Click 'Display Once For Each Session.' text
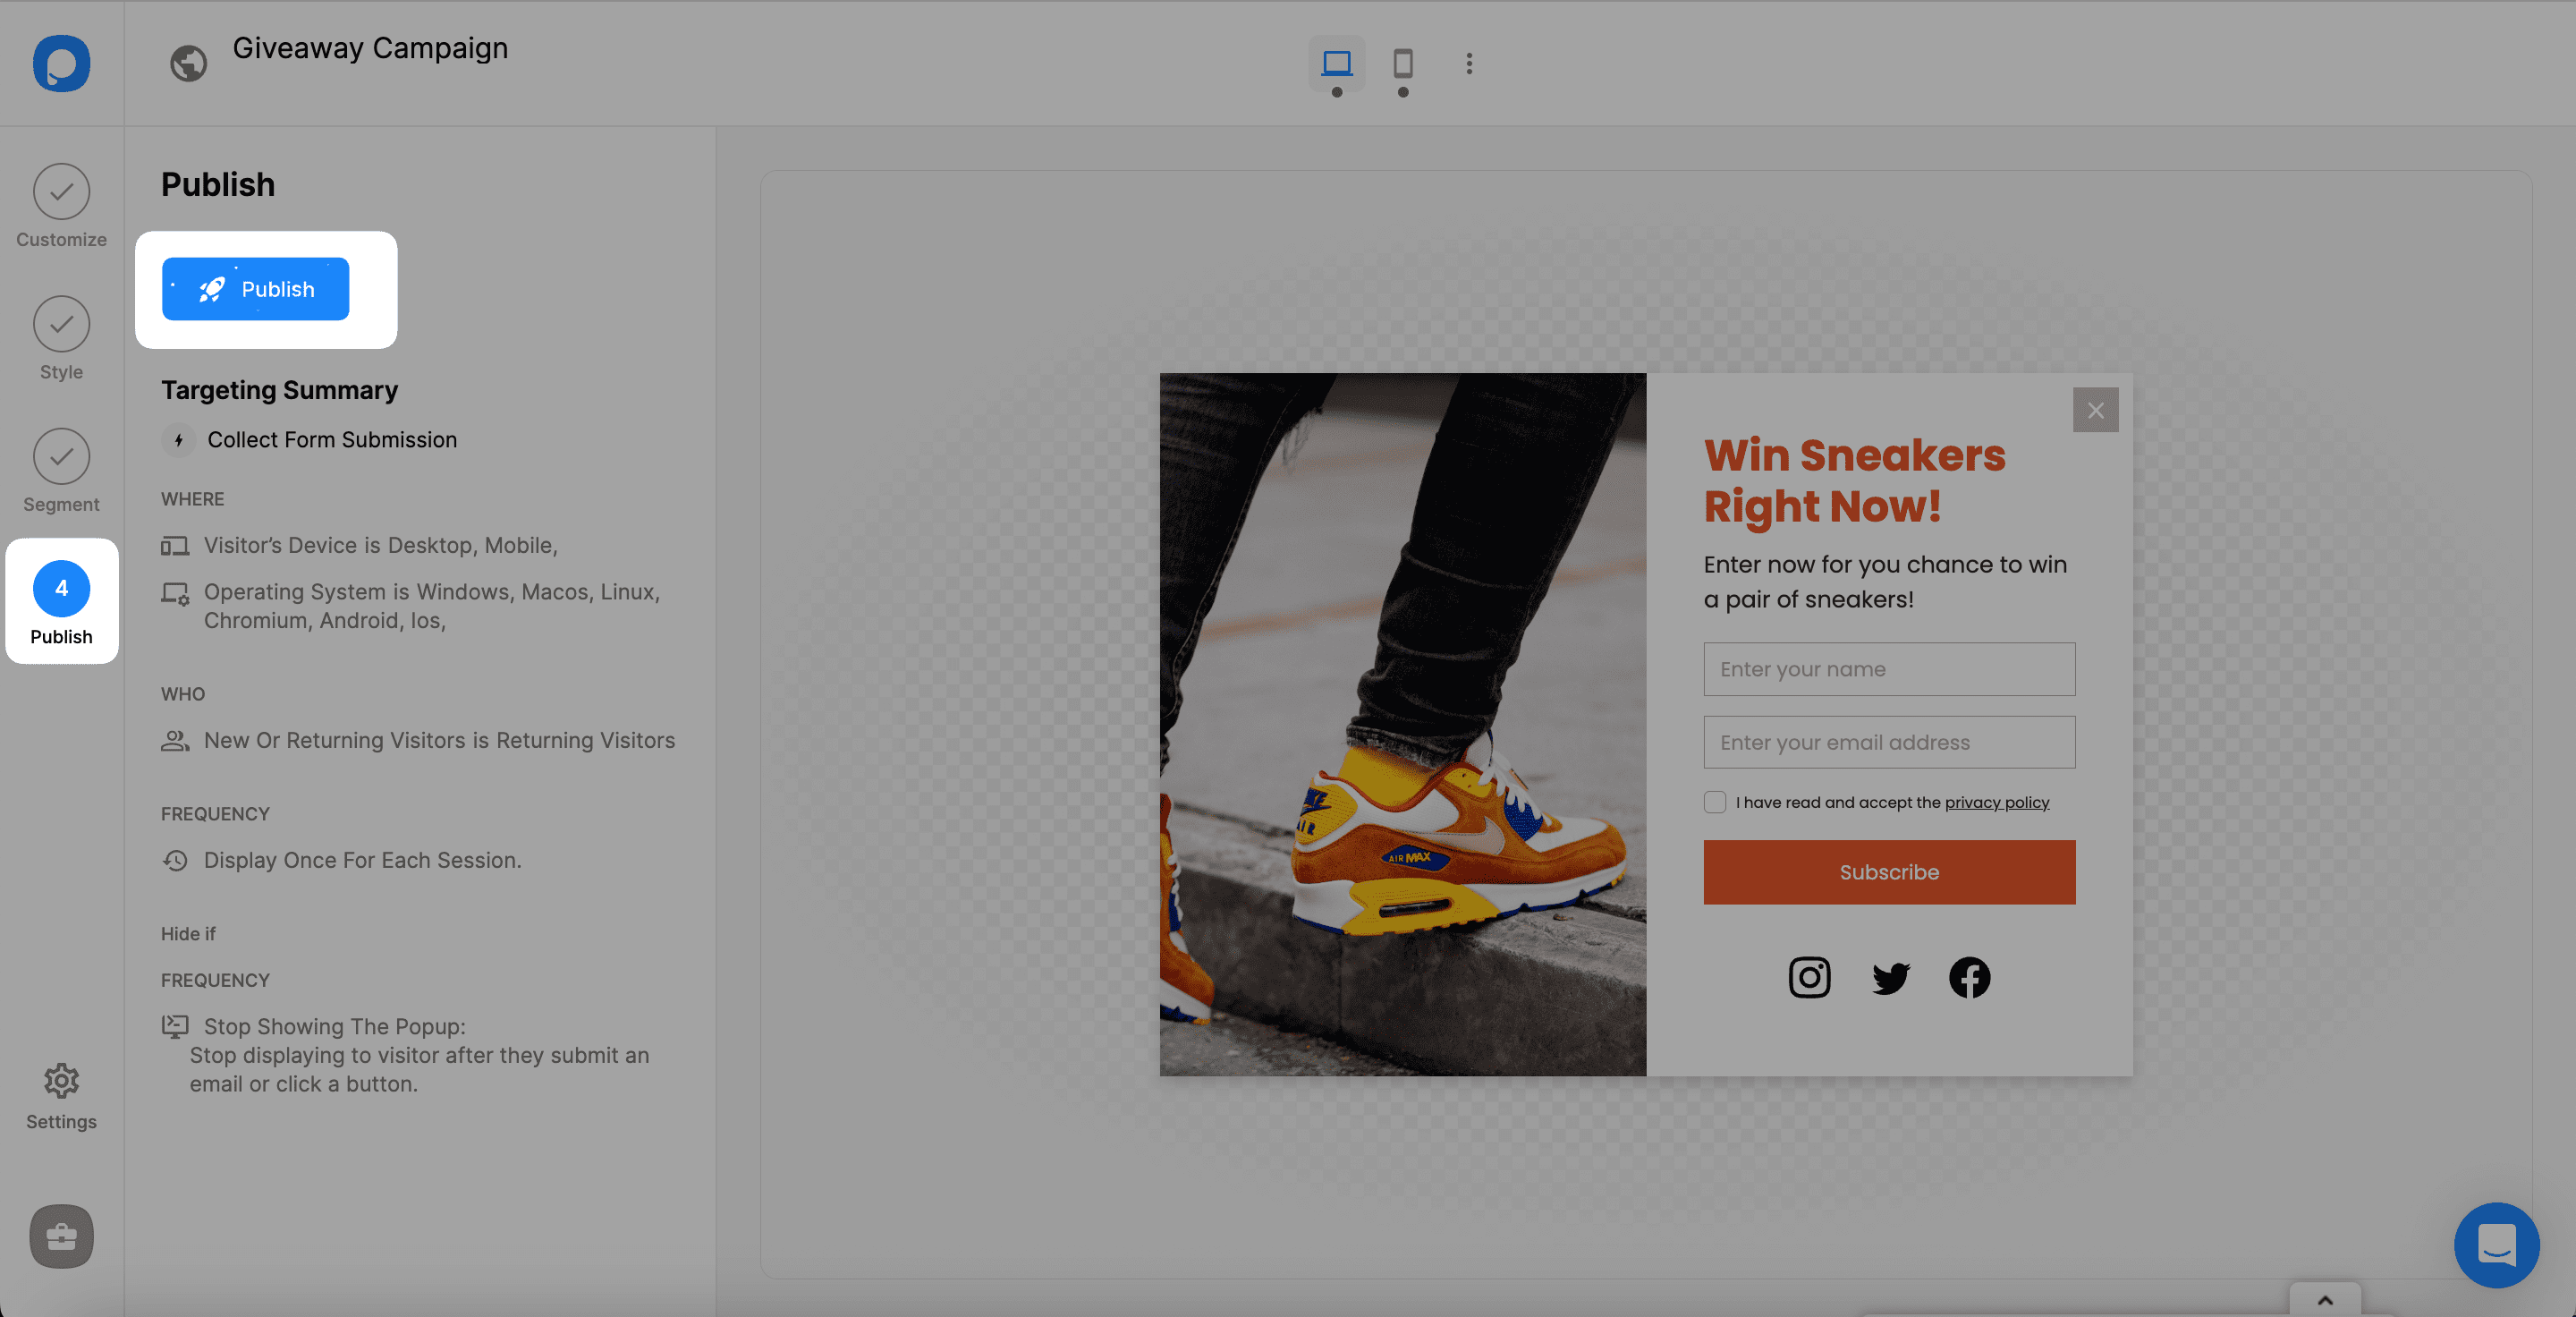 point(363,860)
